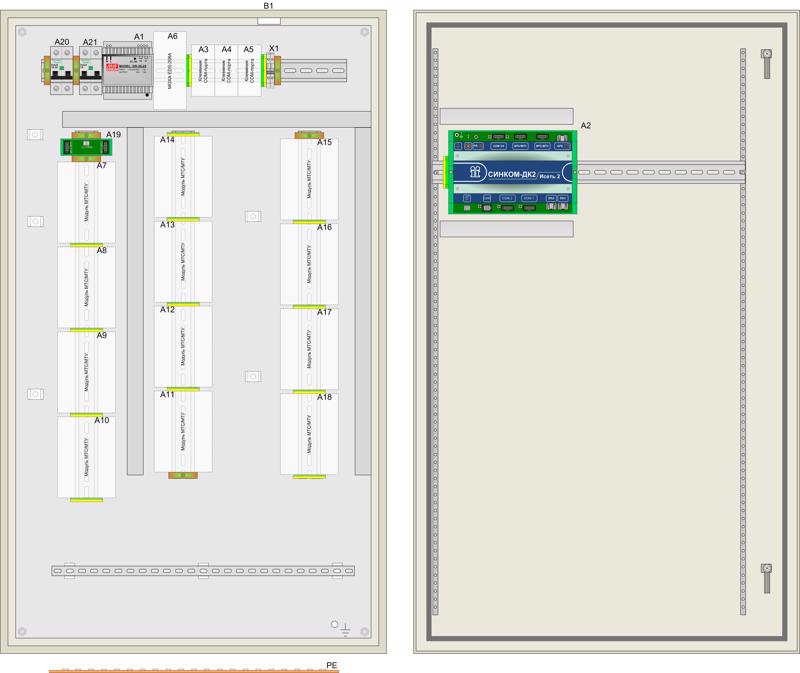Click the B1 element on the cabinet top

point(268,17)
